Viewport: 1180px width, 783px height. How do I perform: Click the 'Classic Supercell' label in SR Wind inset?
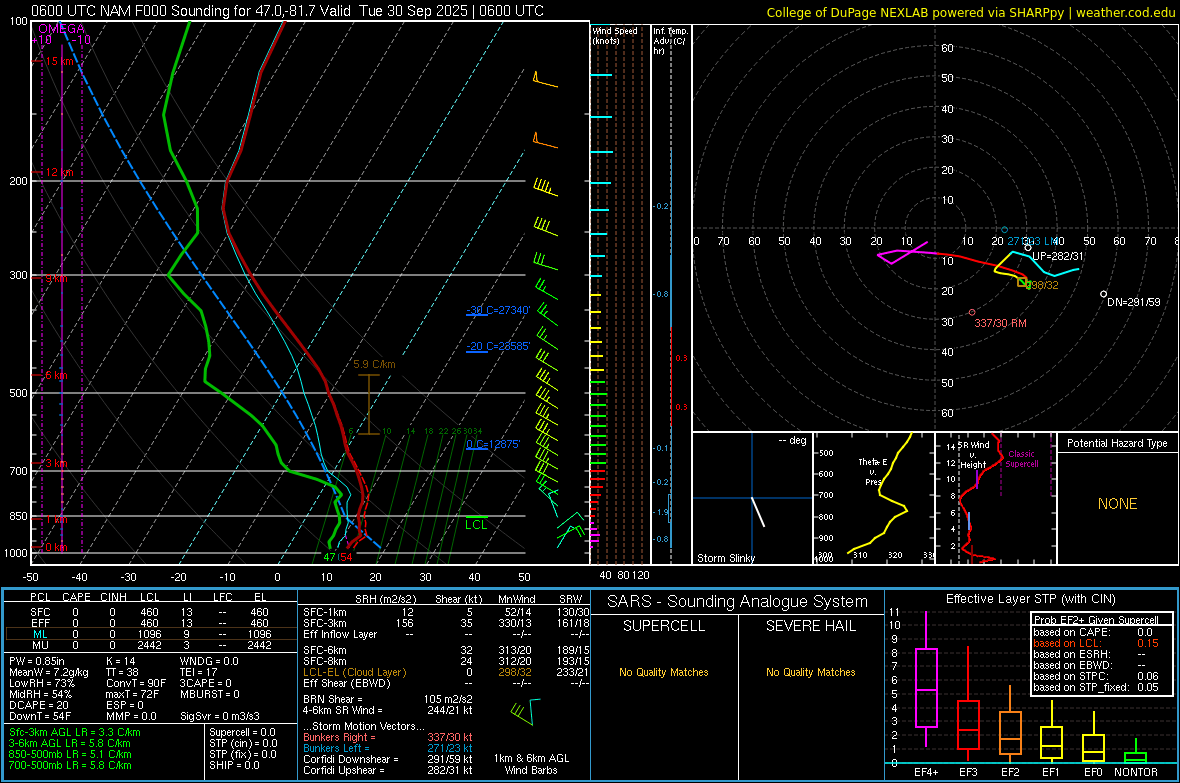coord(1021,459)
